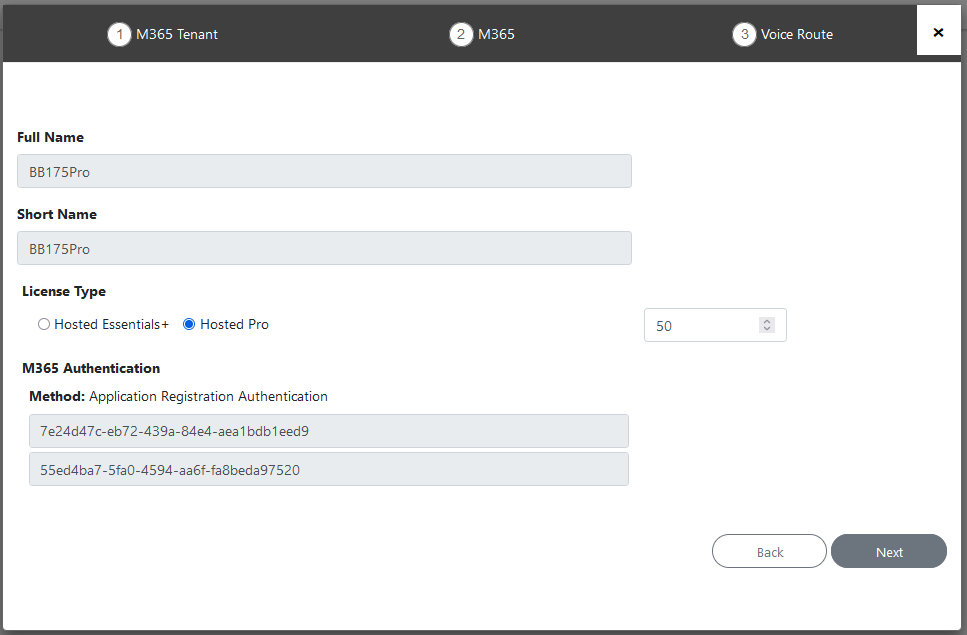The image size is (967, 635).
Task: Go back with the Back button
Action: 769,551
